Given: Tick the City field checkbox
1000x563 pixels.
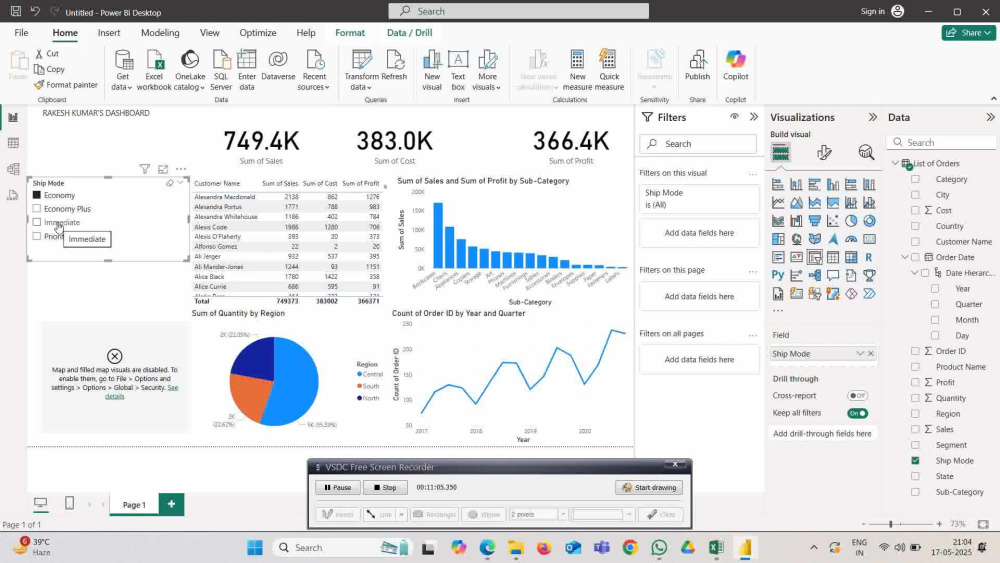Looking at the screenshot, I should (x=915, y=195).
